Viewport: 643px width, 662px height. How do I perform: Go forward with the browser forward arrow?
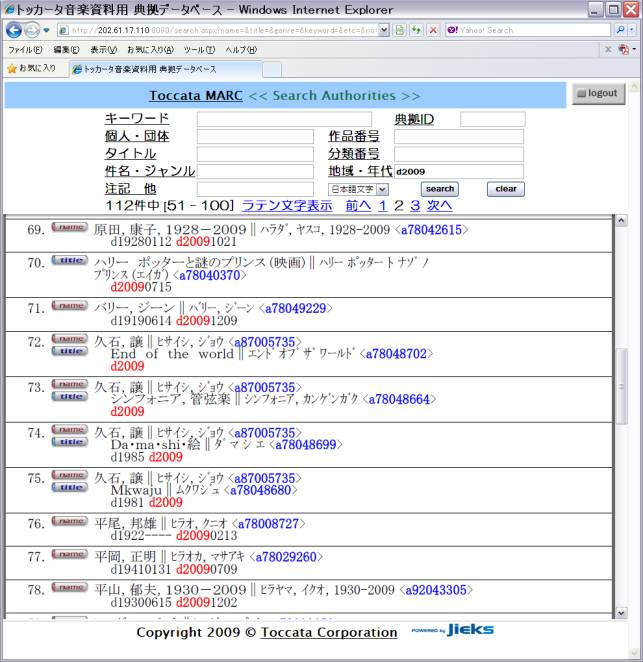tap(32, 30)
